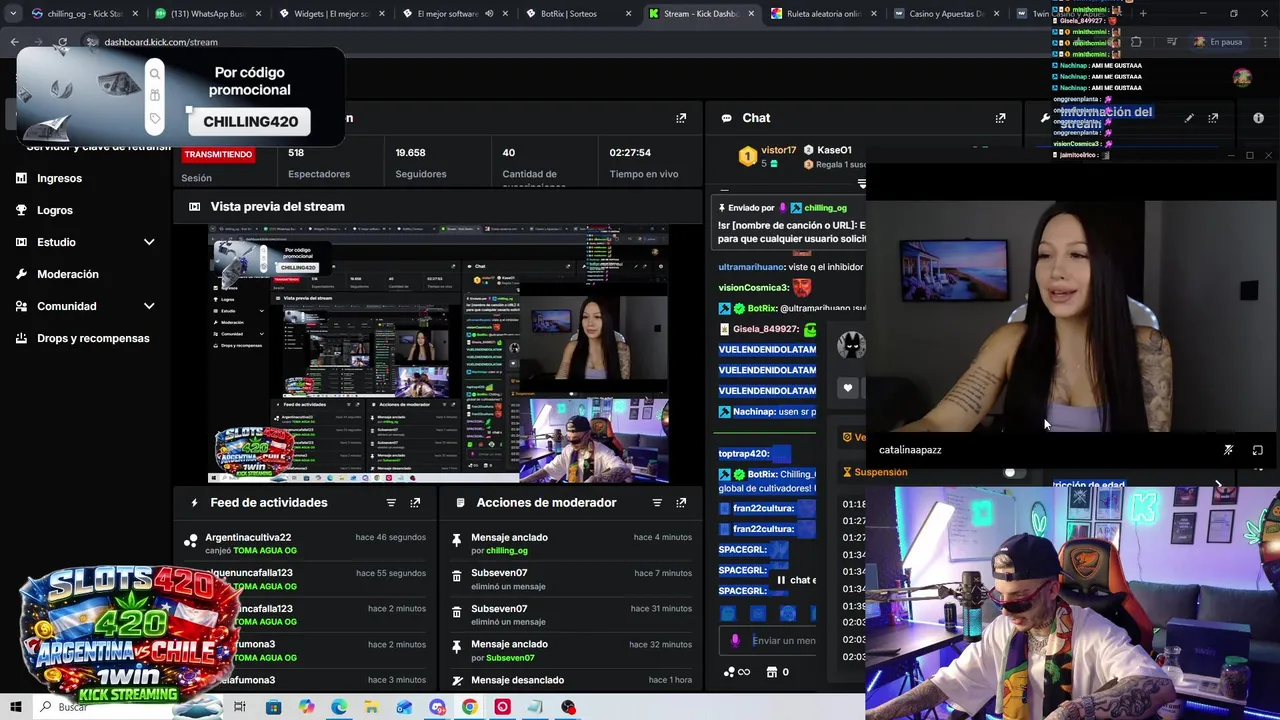Click the wrench icon beside Información del stream

click(x=1046, y=118)
